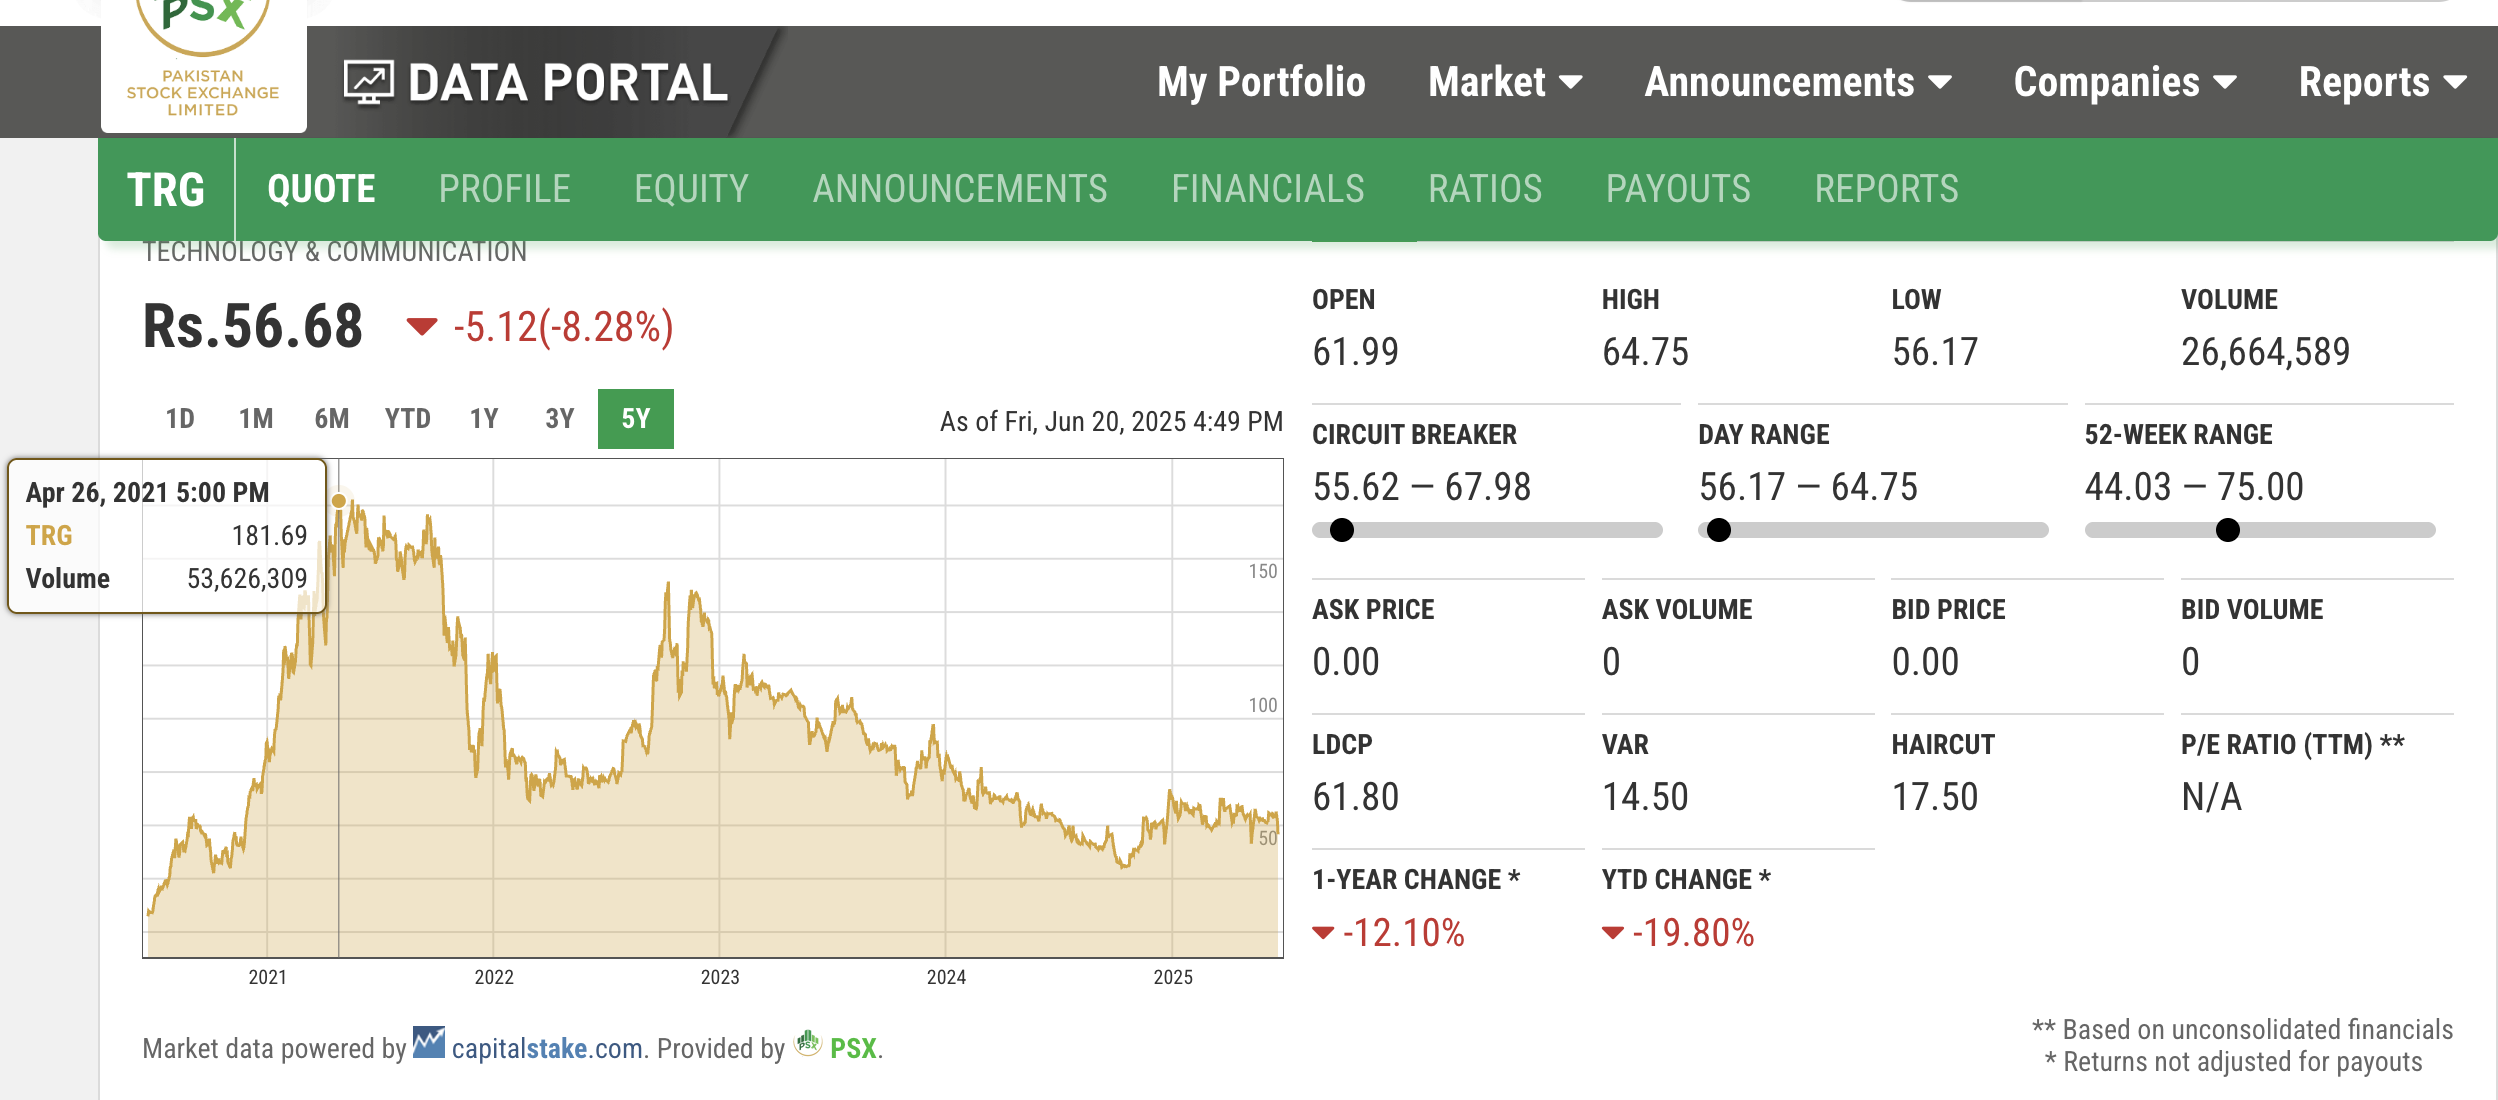The height and width of the screenshot is (1100, 2498).
Task: Click the red down arrow beside price change
Action: pos(422,326)
